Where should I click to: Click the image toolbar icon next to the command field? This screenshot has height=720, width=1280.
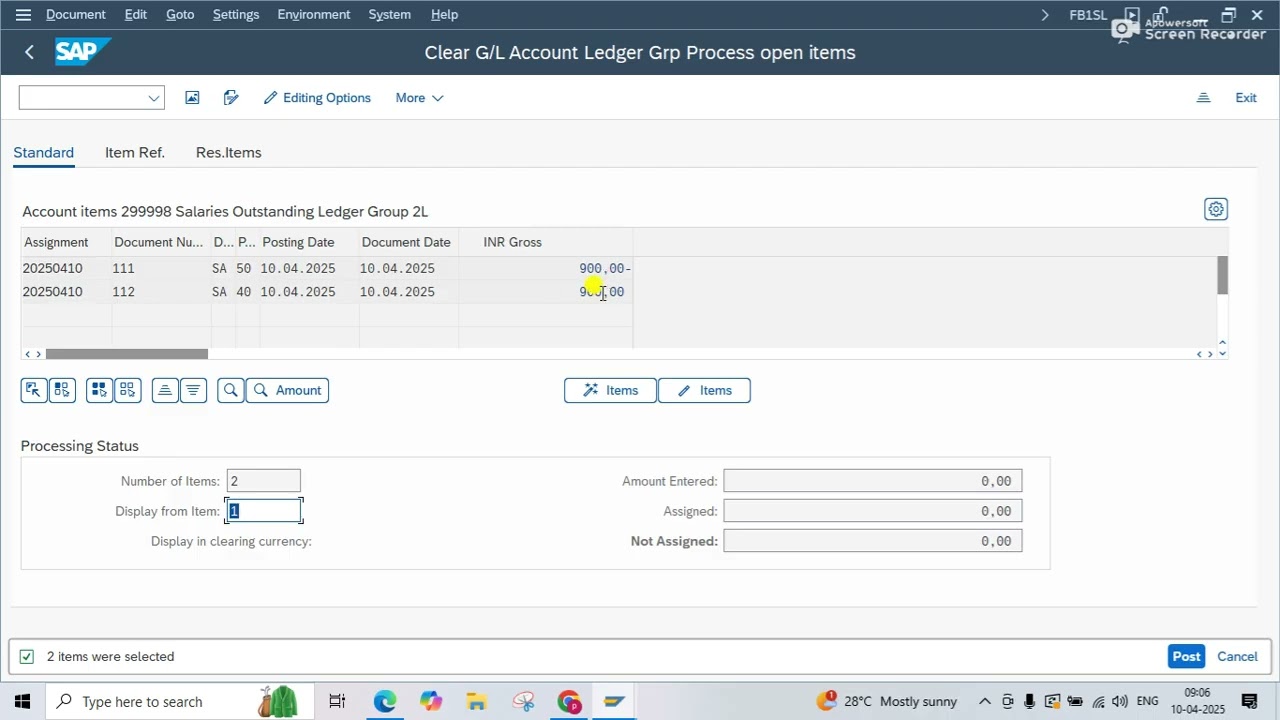click(192, 98)
